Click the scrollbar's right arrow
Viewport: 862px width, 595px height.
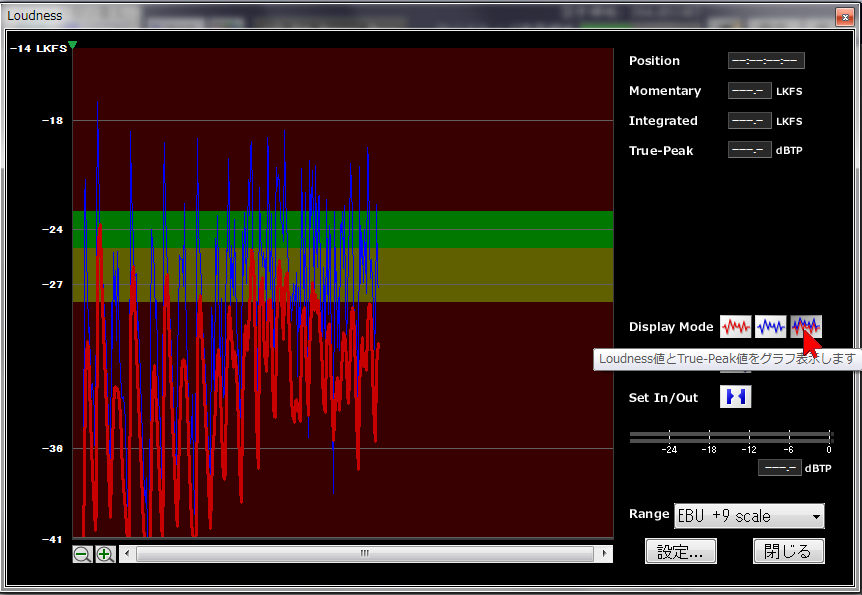pyautogui.click(x=604, y=553)
